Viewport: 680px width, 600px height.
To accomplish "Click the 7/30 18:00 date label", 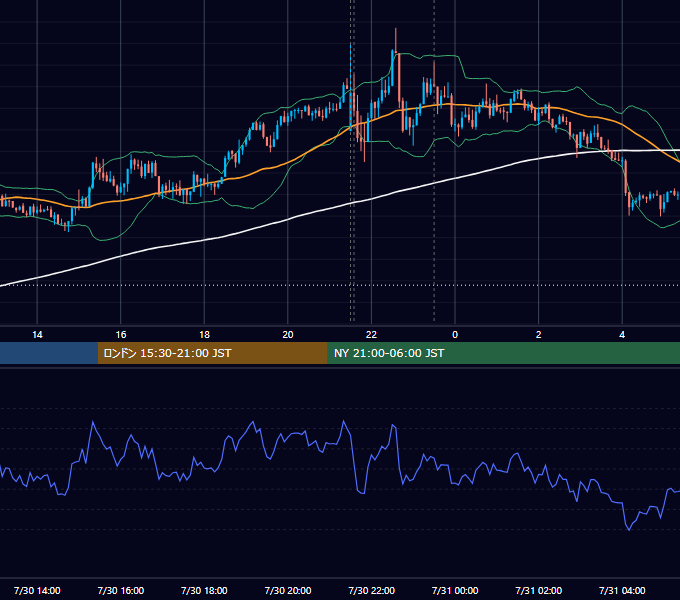I will click(x=204, y=590).
